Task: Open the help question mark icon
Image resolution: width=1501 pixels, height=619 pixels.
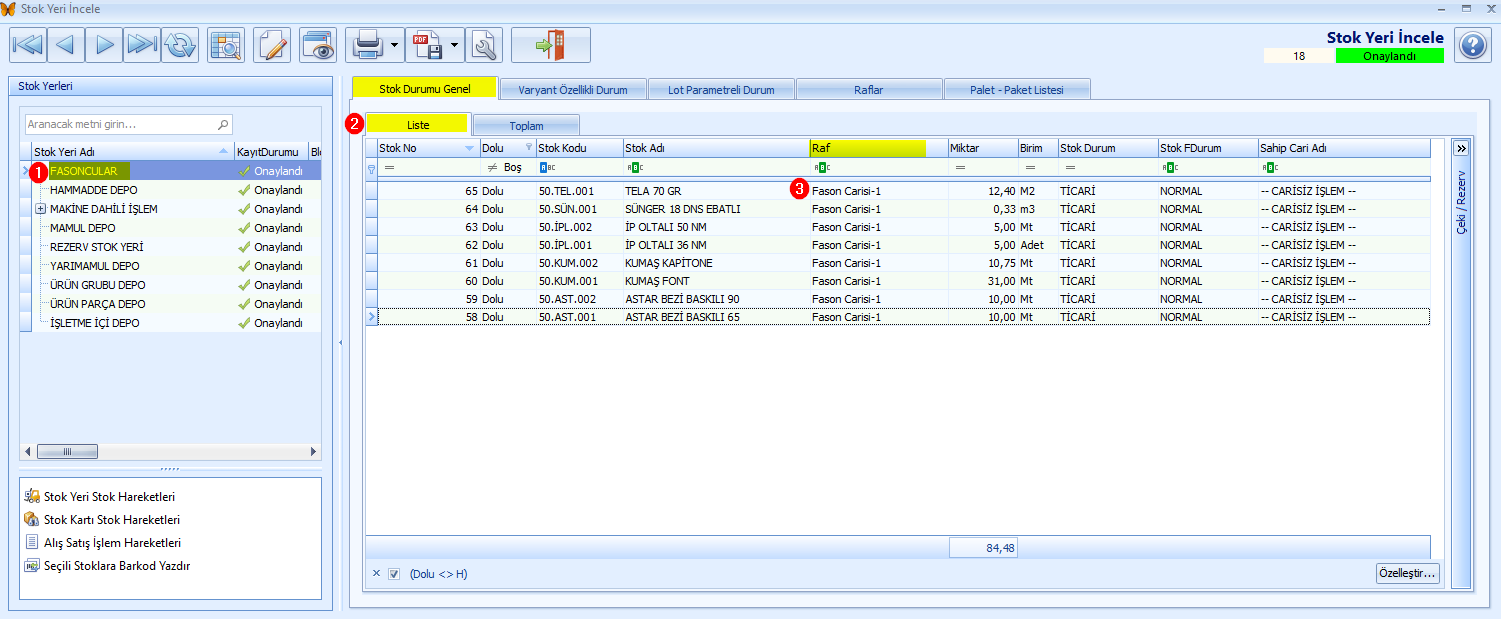Action: (x=1473, y=46)
